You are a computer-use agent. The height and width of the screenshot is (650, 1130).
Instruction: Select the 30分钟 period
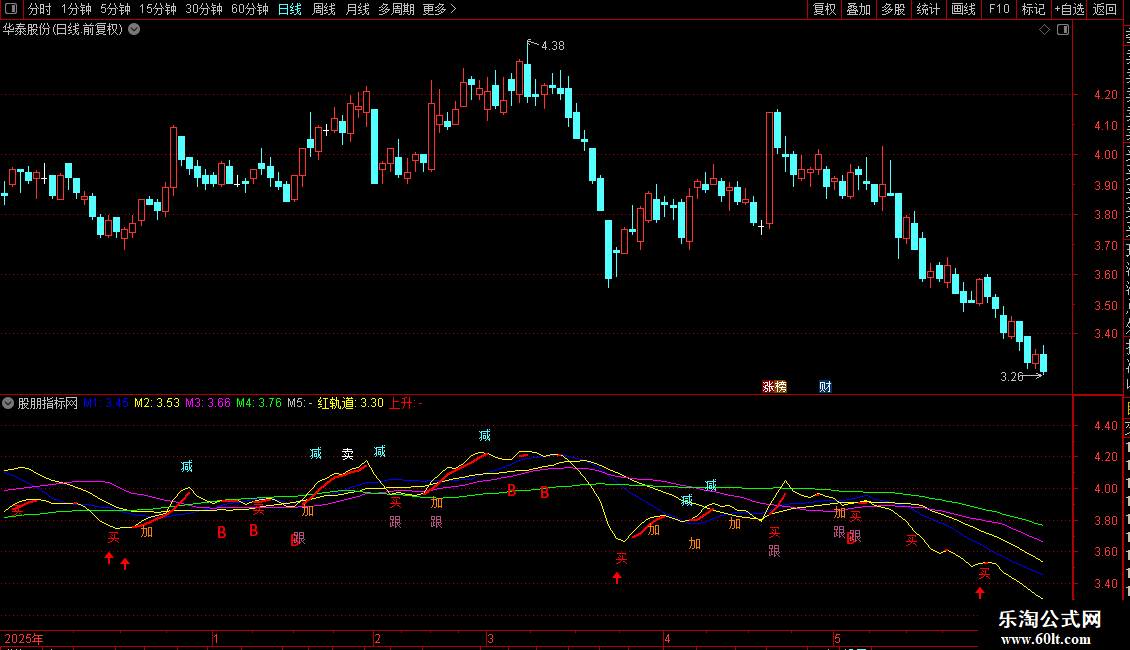point(204,9)
